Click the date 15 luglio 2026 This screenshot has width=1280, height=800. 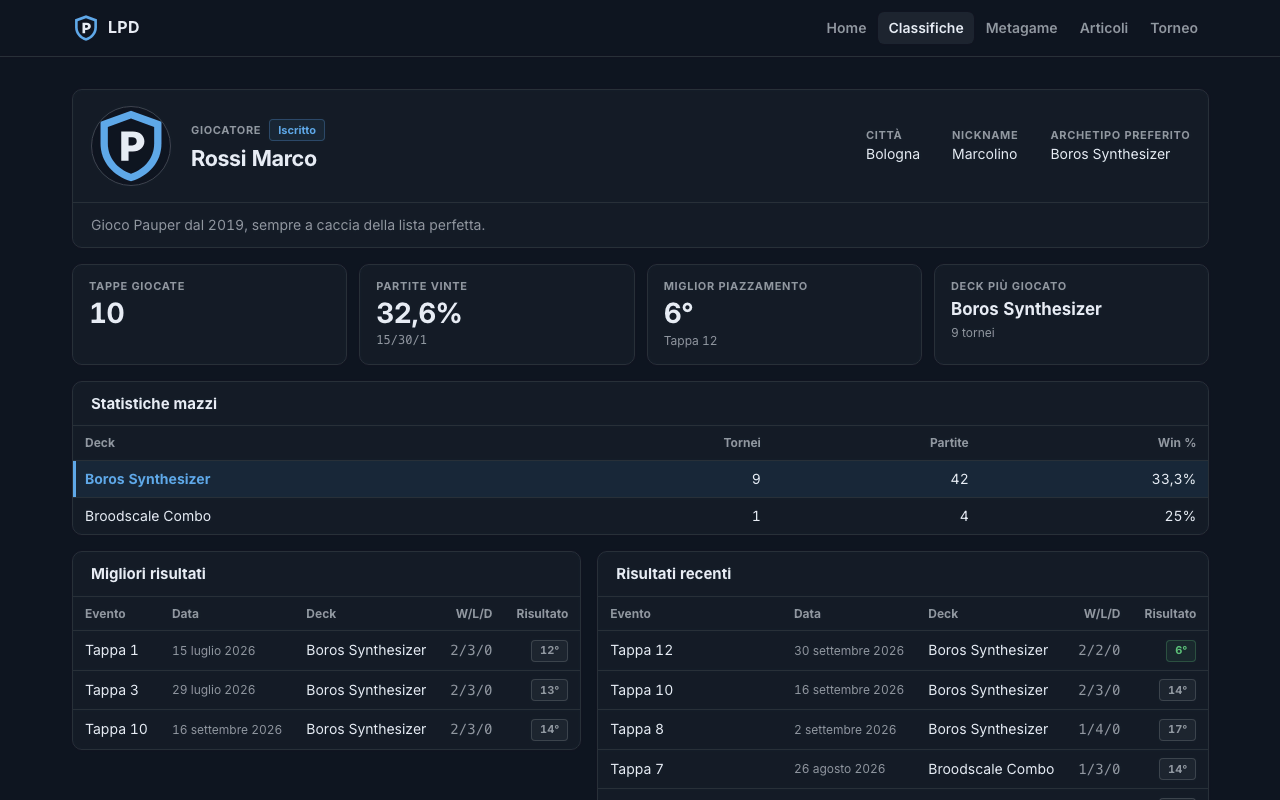click(214, 651)
